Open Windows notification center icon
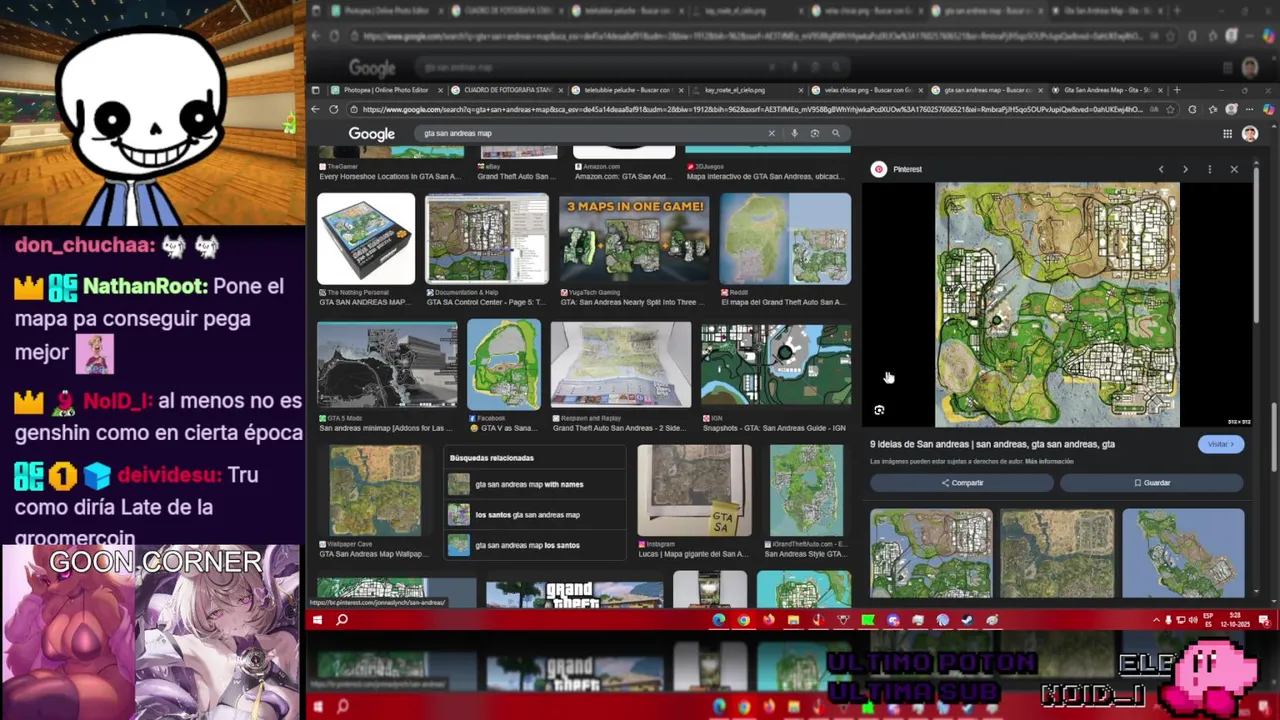The height and width of the screenshot is (720, 1280). click(1263, 620)
